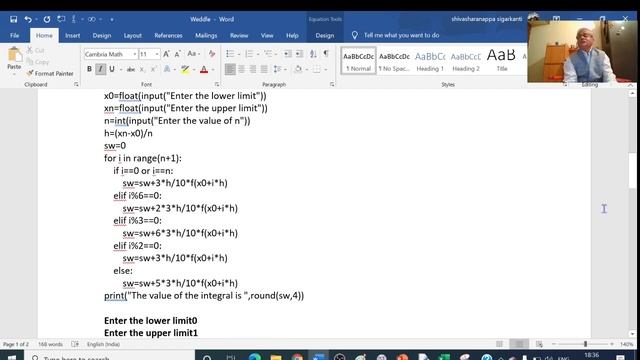
Task: Open the Paste clipboard button
Action: [14, 59]
